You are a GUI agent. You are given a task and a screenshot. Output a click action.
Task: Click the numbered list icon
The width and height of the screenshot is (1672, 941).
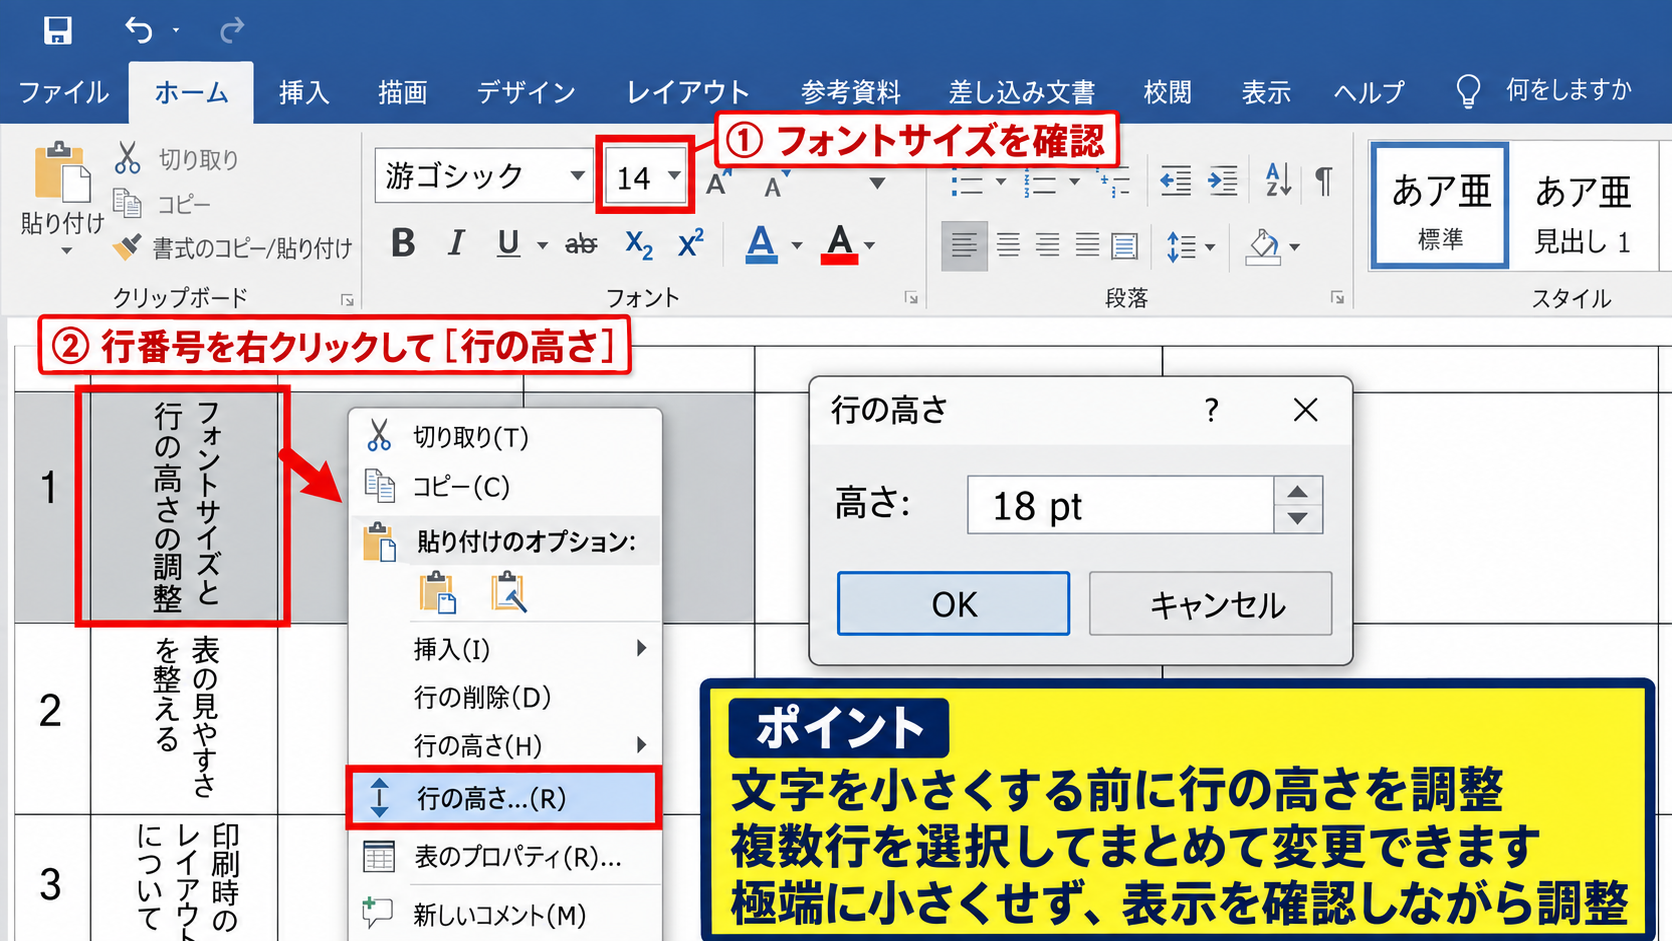point(1041,183)
